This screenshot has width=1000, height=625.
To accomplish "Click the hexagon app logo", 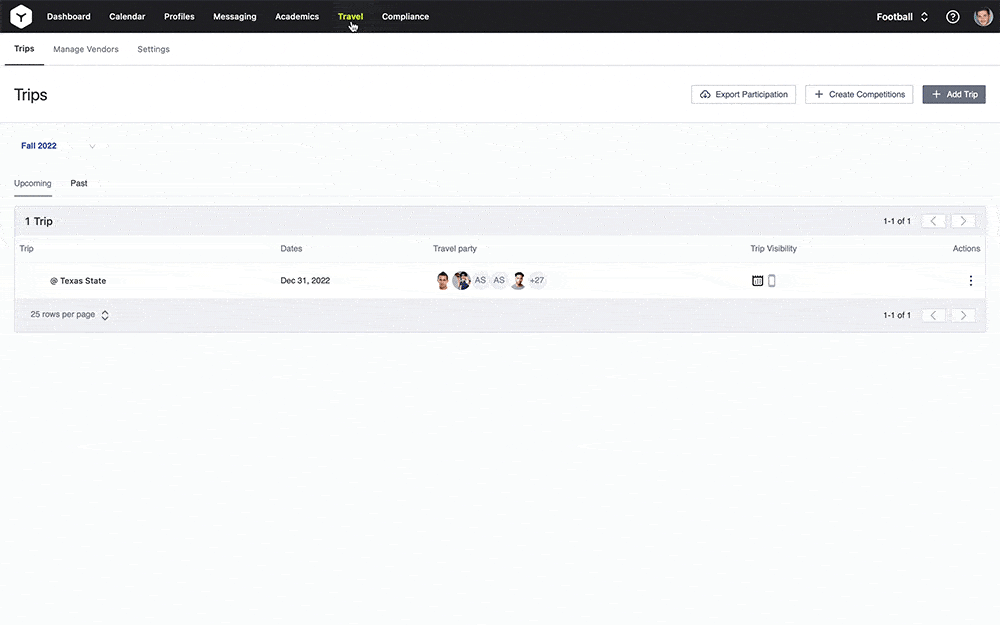I will (21, 17).
